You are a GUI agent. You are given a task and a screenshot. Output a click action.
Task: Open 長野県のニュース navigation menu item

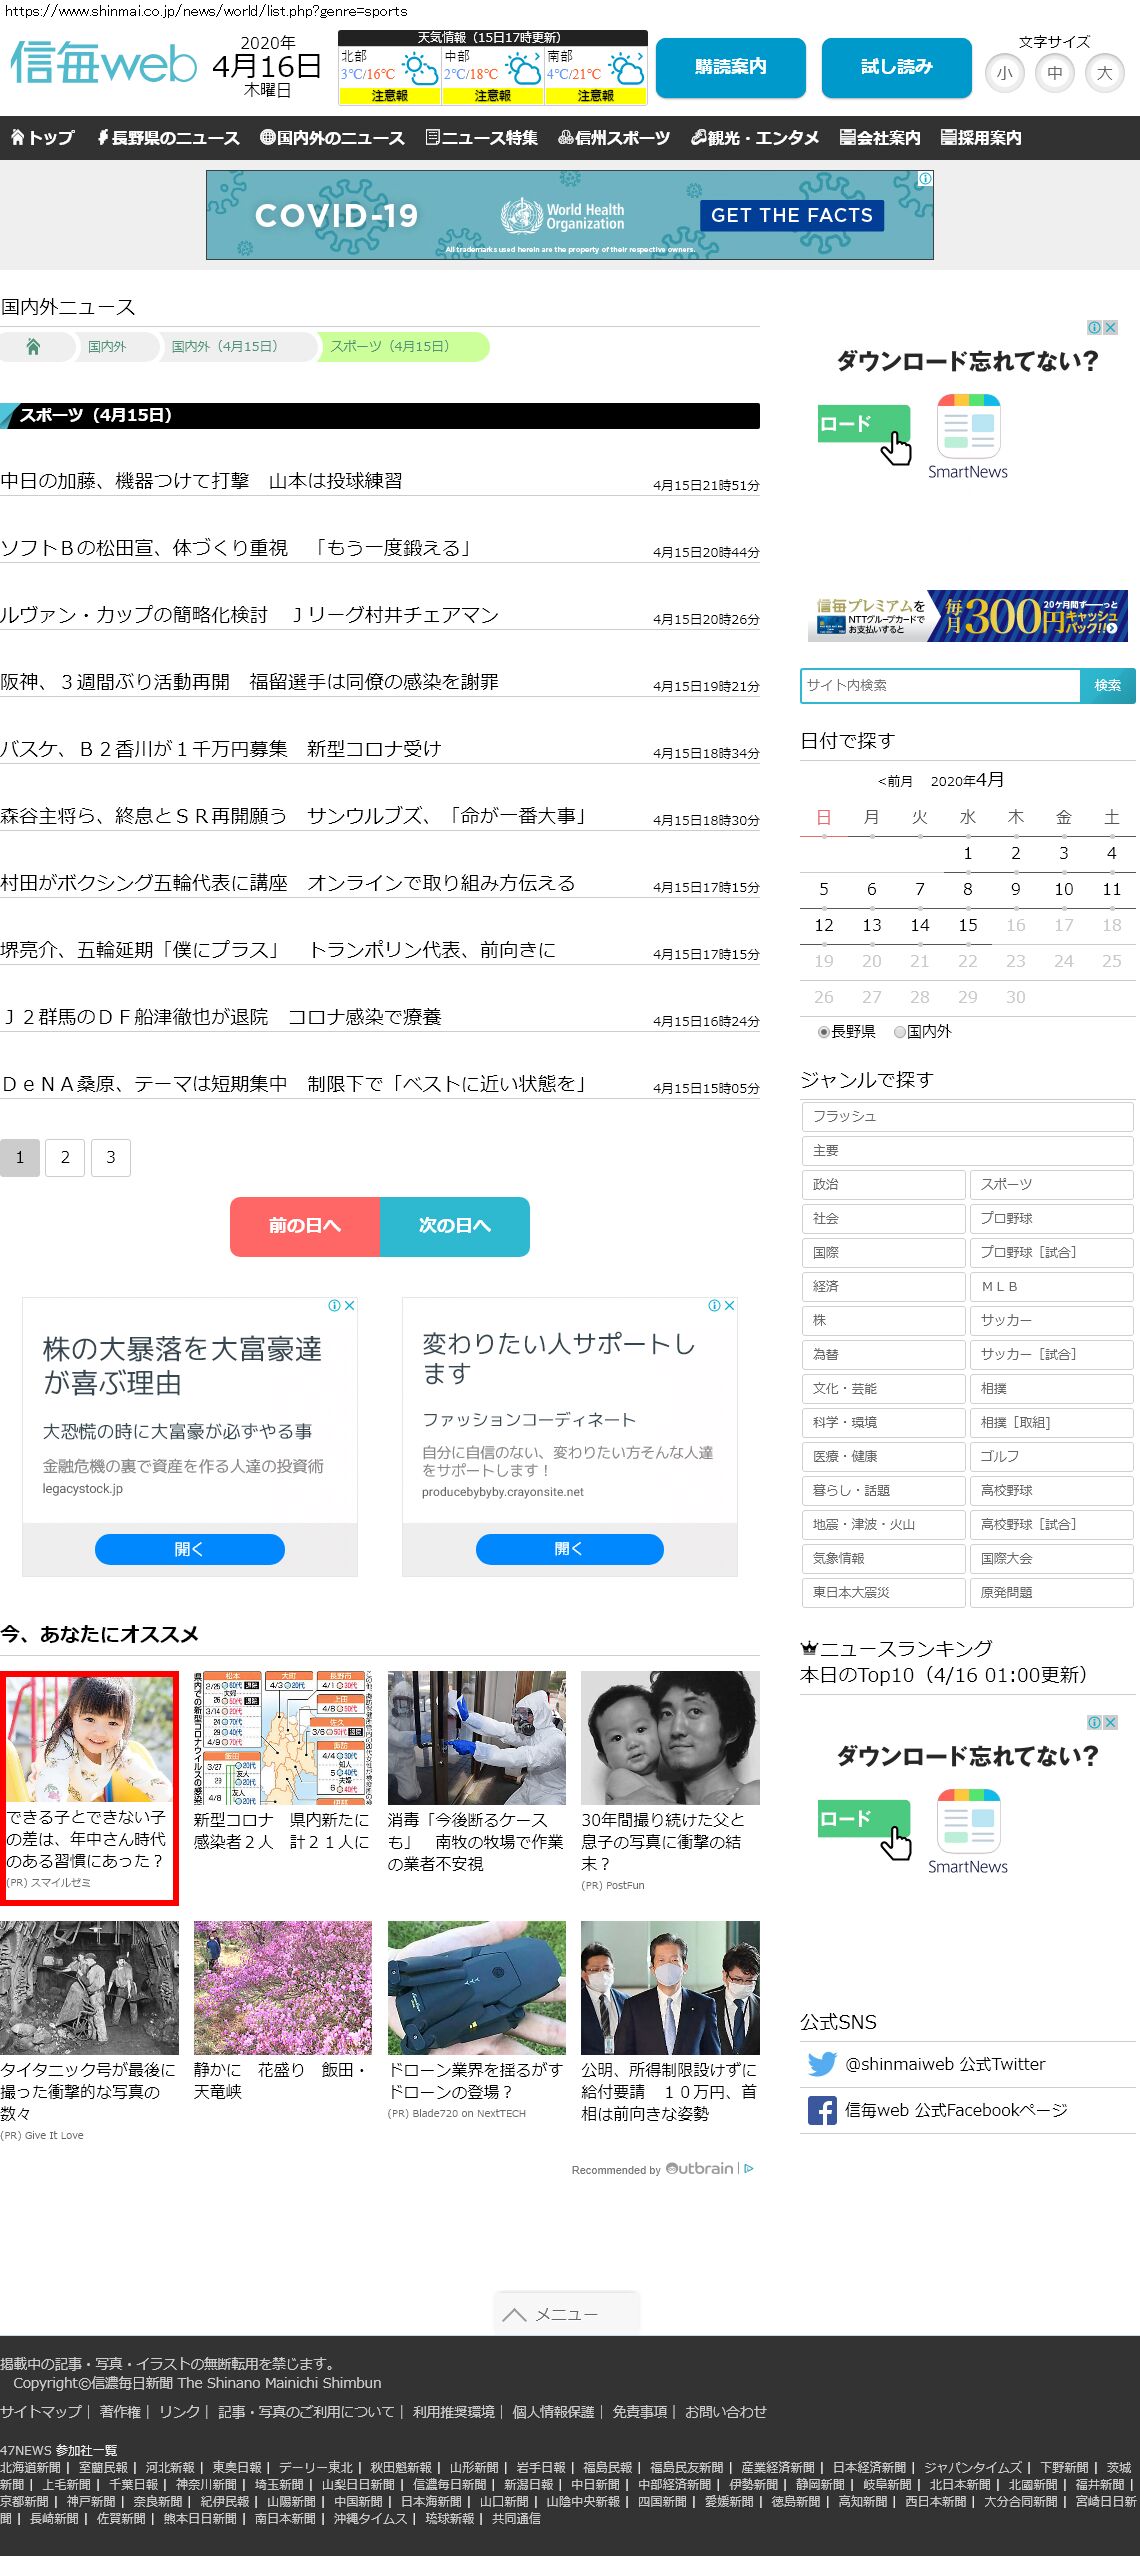pos(168,138)
